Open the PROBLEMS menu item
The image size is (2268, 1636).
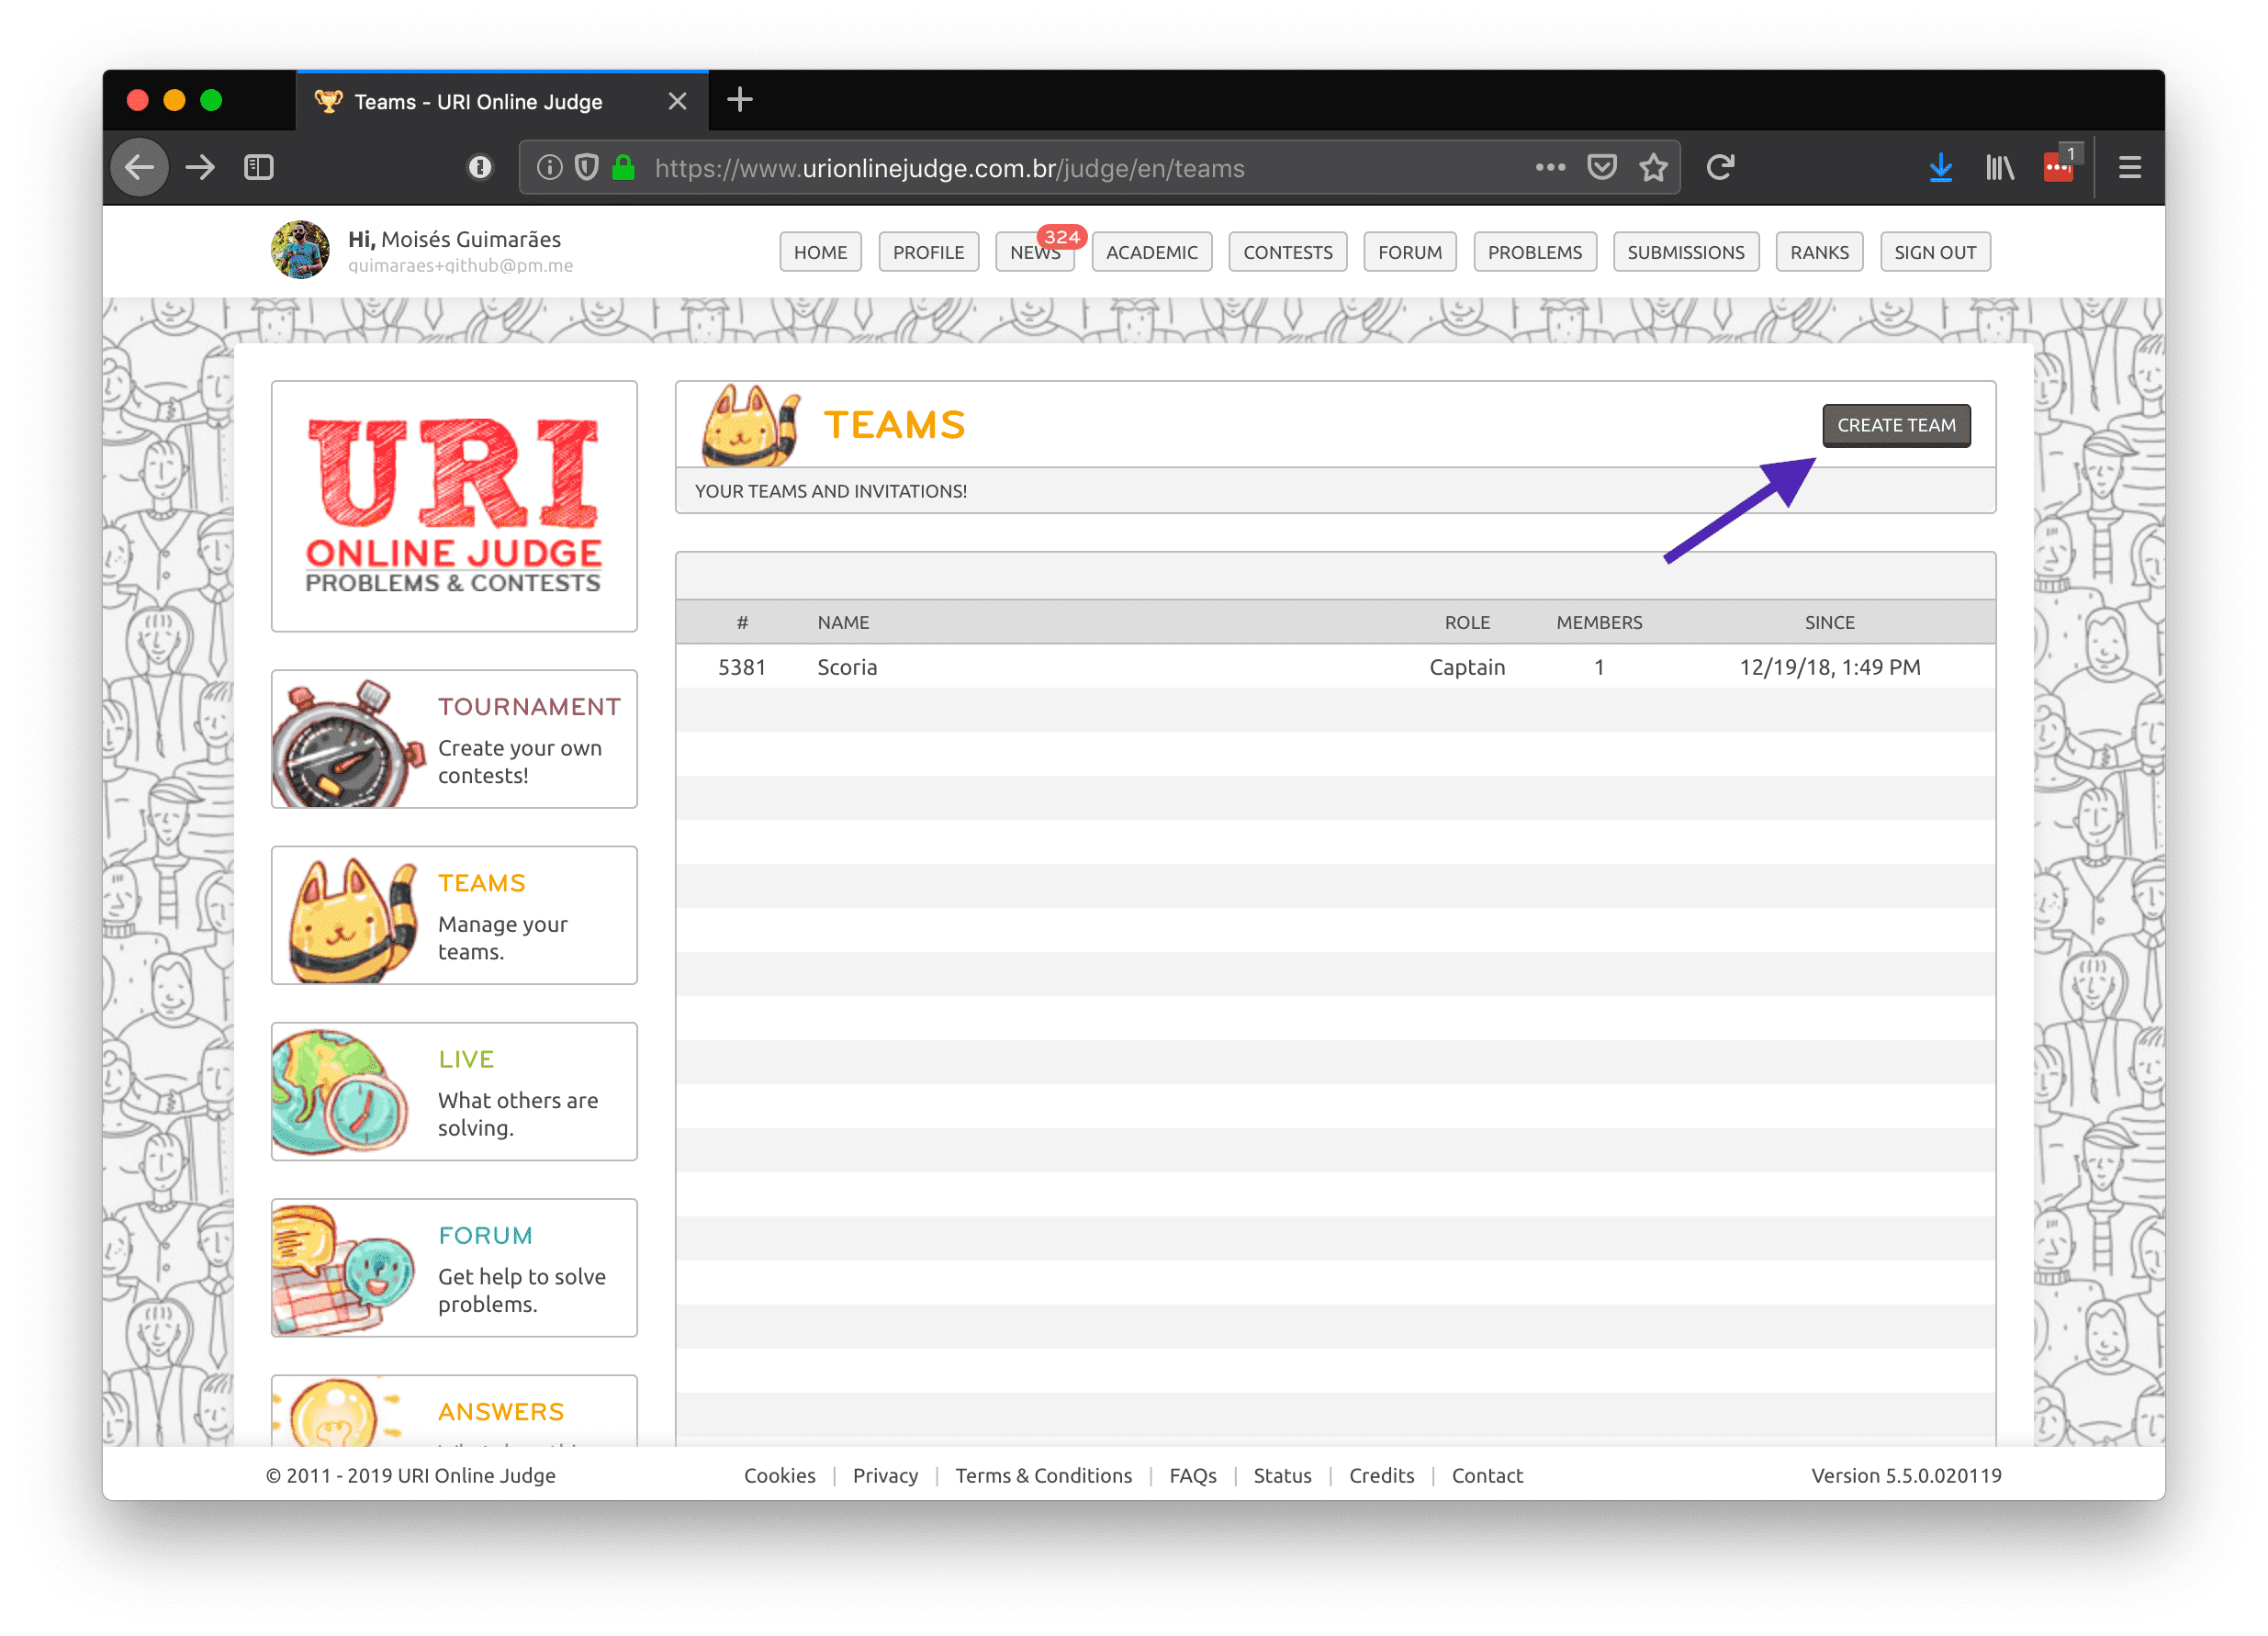point(1535,252)
